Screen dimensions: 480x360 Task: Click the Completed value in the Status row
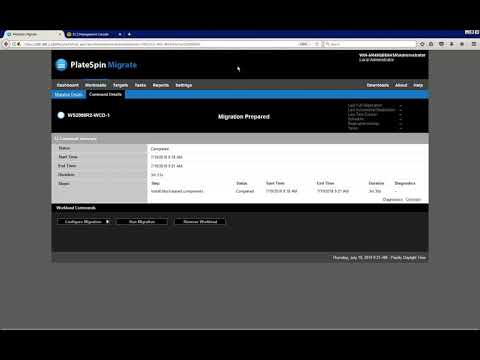tap(160, 149)
